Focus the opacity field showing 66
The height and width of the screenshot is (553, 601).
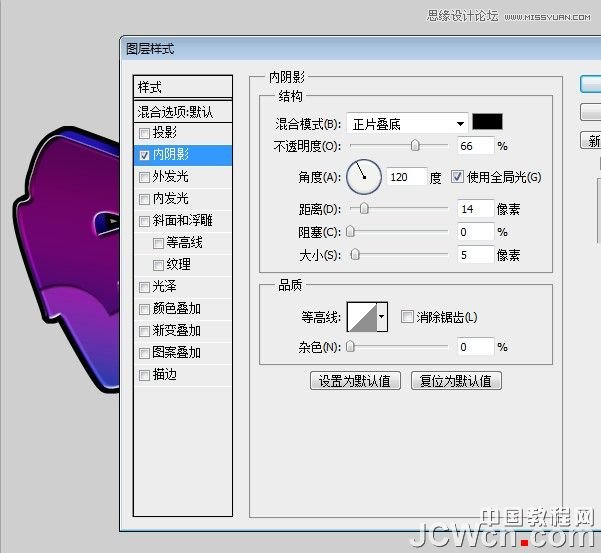[x=476, y=146]
